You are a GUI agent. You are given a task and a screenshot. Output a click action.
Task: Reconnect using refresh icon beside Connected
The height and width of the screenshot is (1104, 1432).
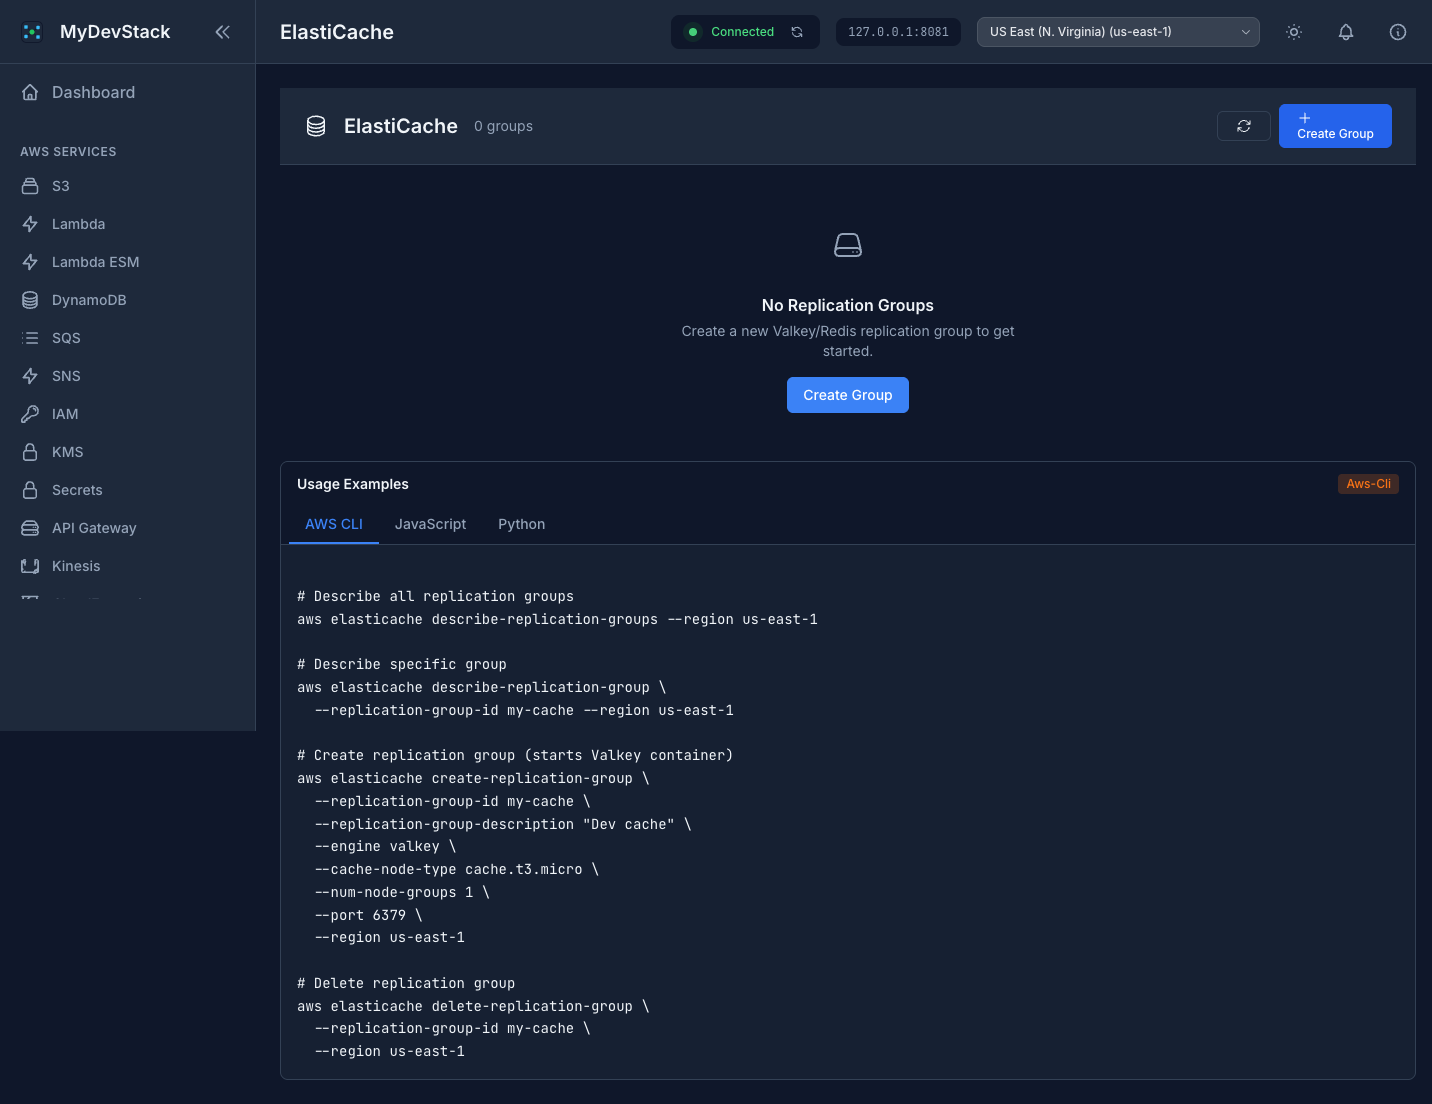coord(797,32)
